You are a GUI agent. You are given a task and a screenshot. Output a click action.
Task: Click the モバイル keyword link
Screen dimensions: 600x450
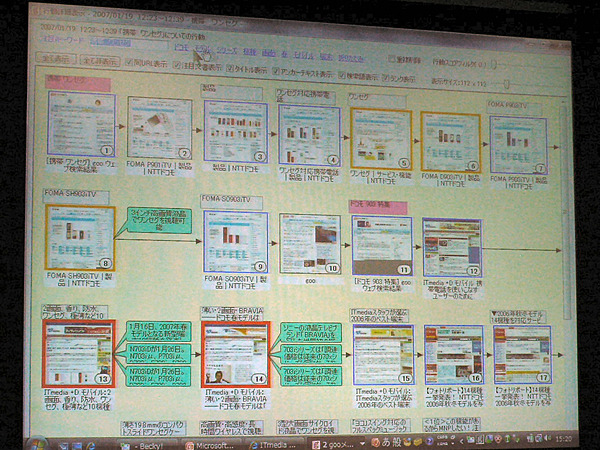click(x=303, y=55)
